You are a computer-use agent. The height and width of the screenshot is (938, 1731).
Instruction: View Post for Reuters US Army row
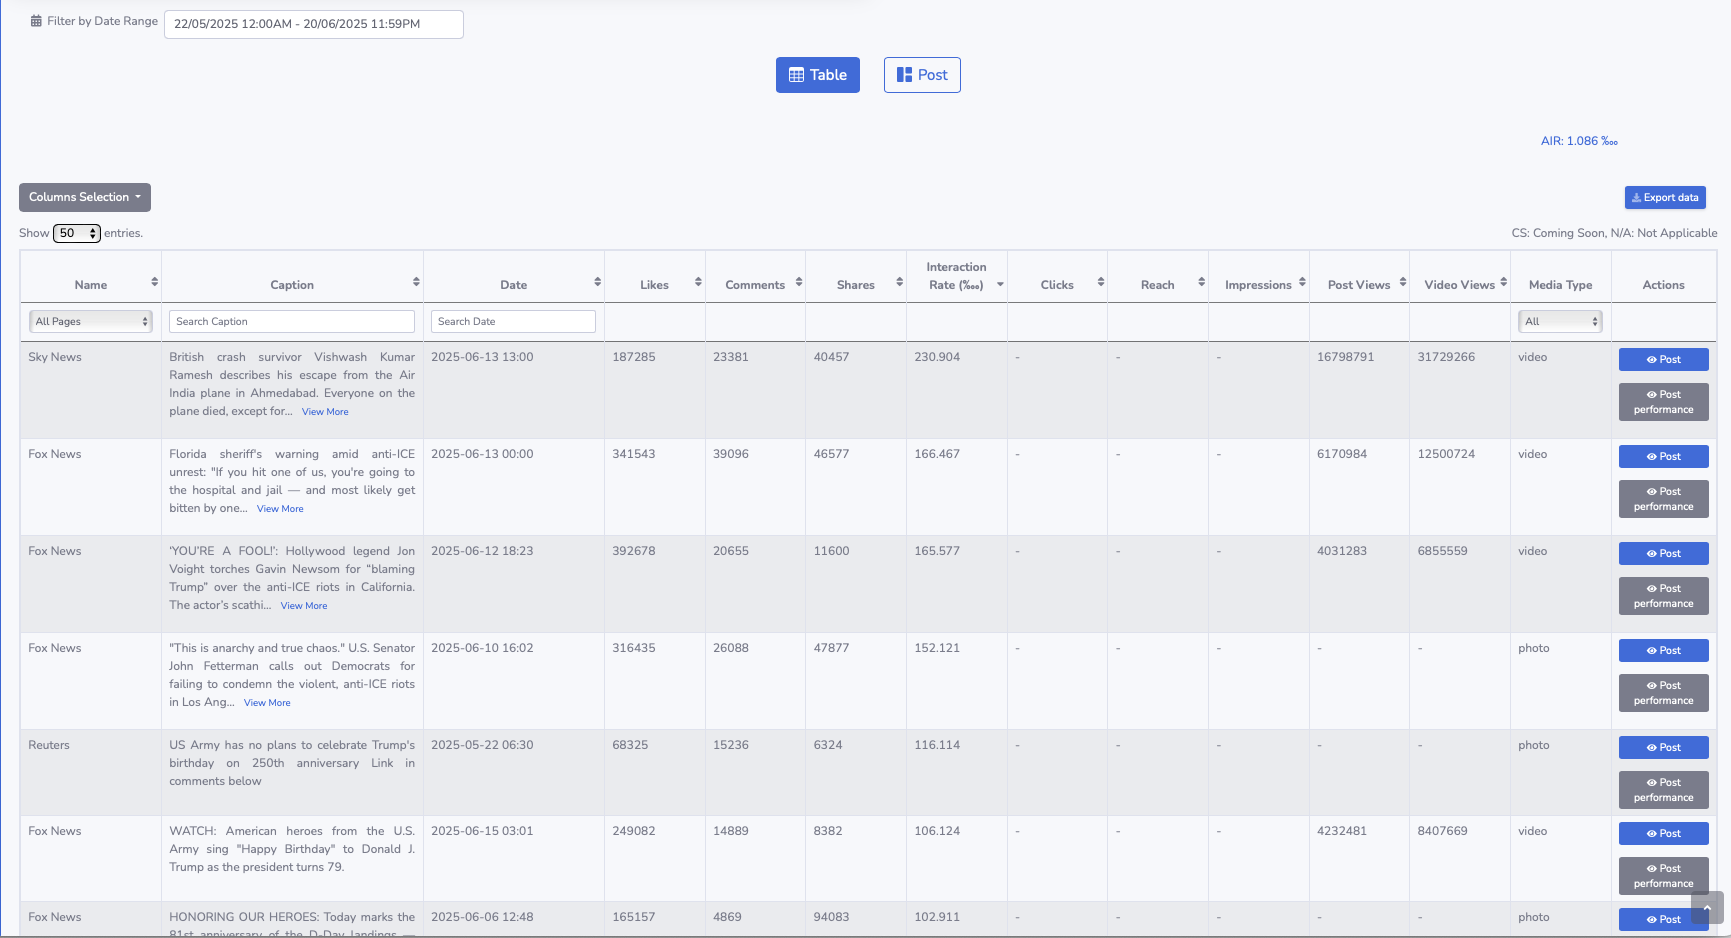click(1664, 748)
